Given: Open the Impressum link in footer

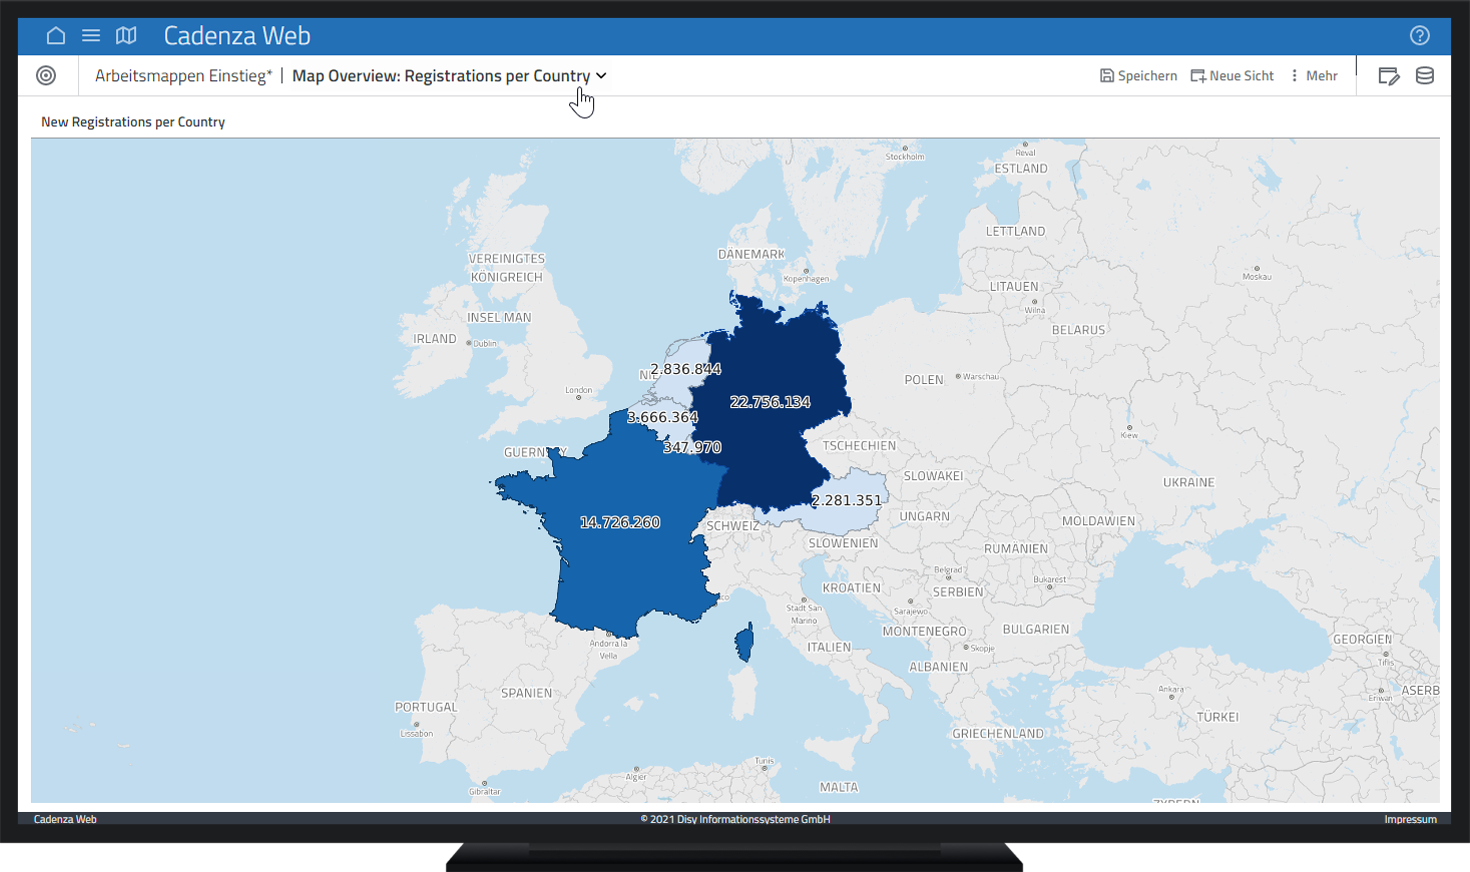Looking at the screenshot, I should click(x=1410, y=819).
